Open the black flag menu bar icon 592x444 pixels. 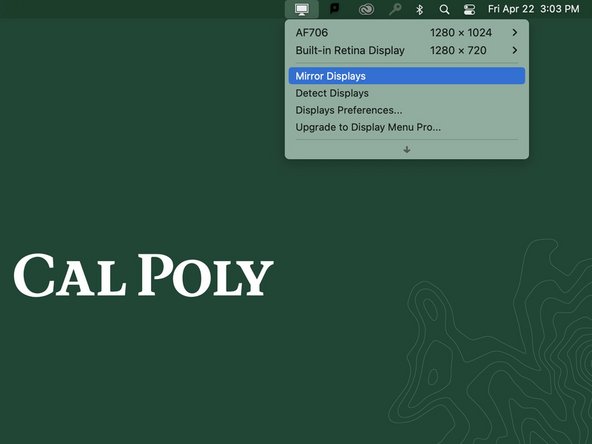pos(334,9)
